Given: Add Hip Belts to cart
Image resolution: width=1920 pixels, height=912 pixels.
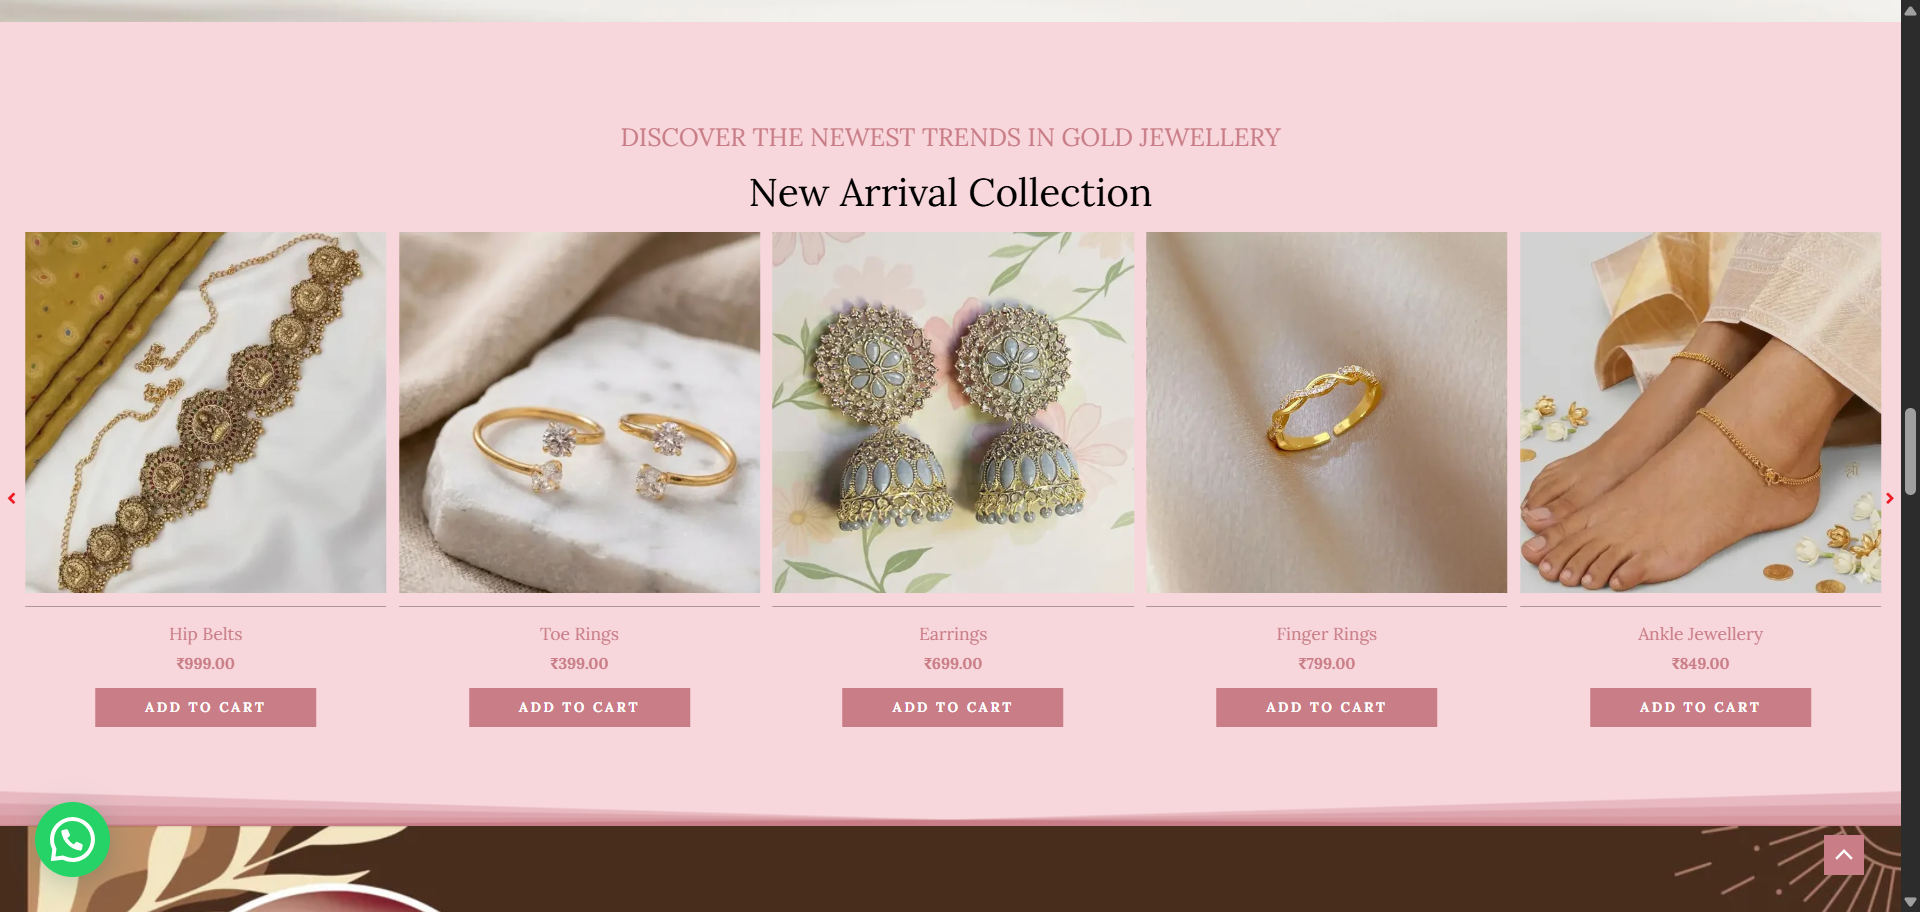Looking at the screenshot, I should click(205, 707).
